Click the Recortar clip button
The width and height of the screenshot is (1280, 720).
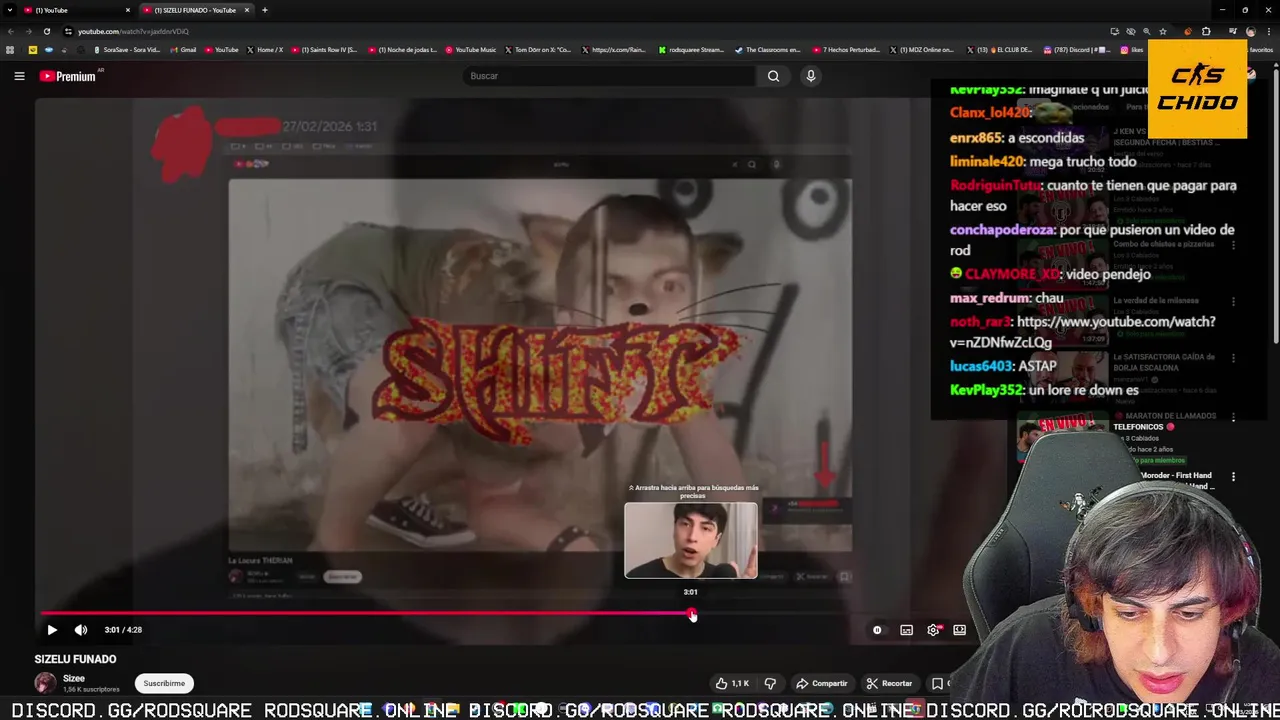coord(889,683)
